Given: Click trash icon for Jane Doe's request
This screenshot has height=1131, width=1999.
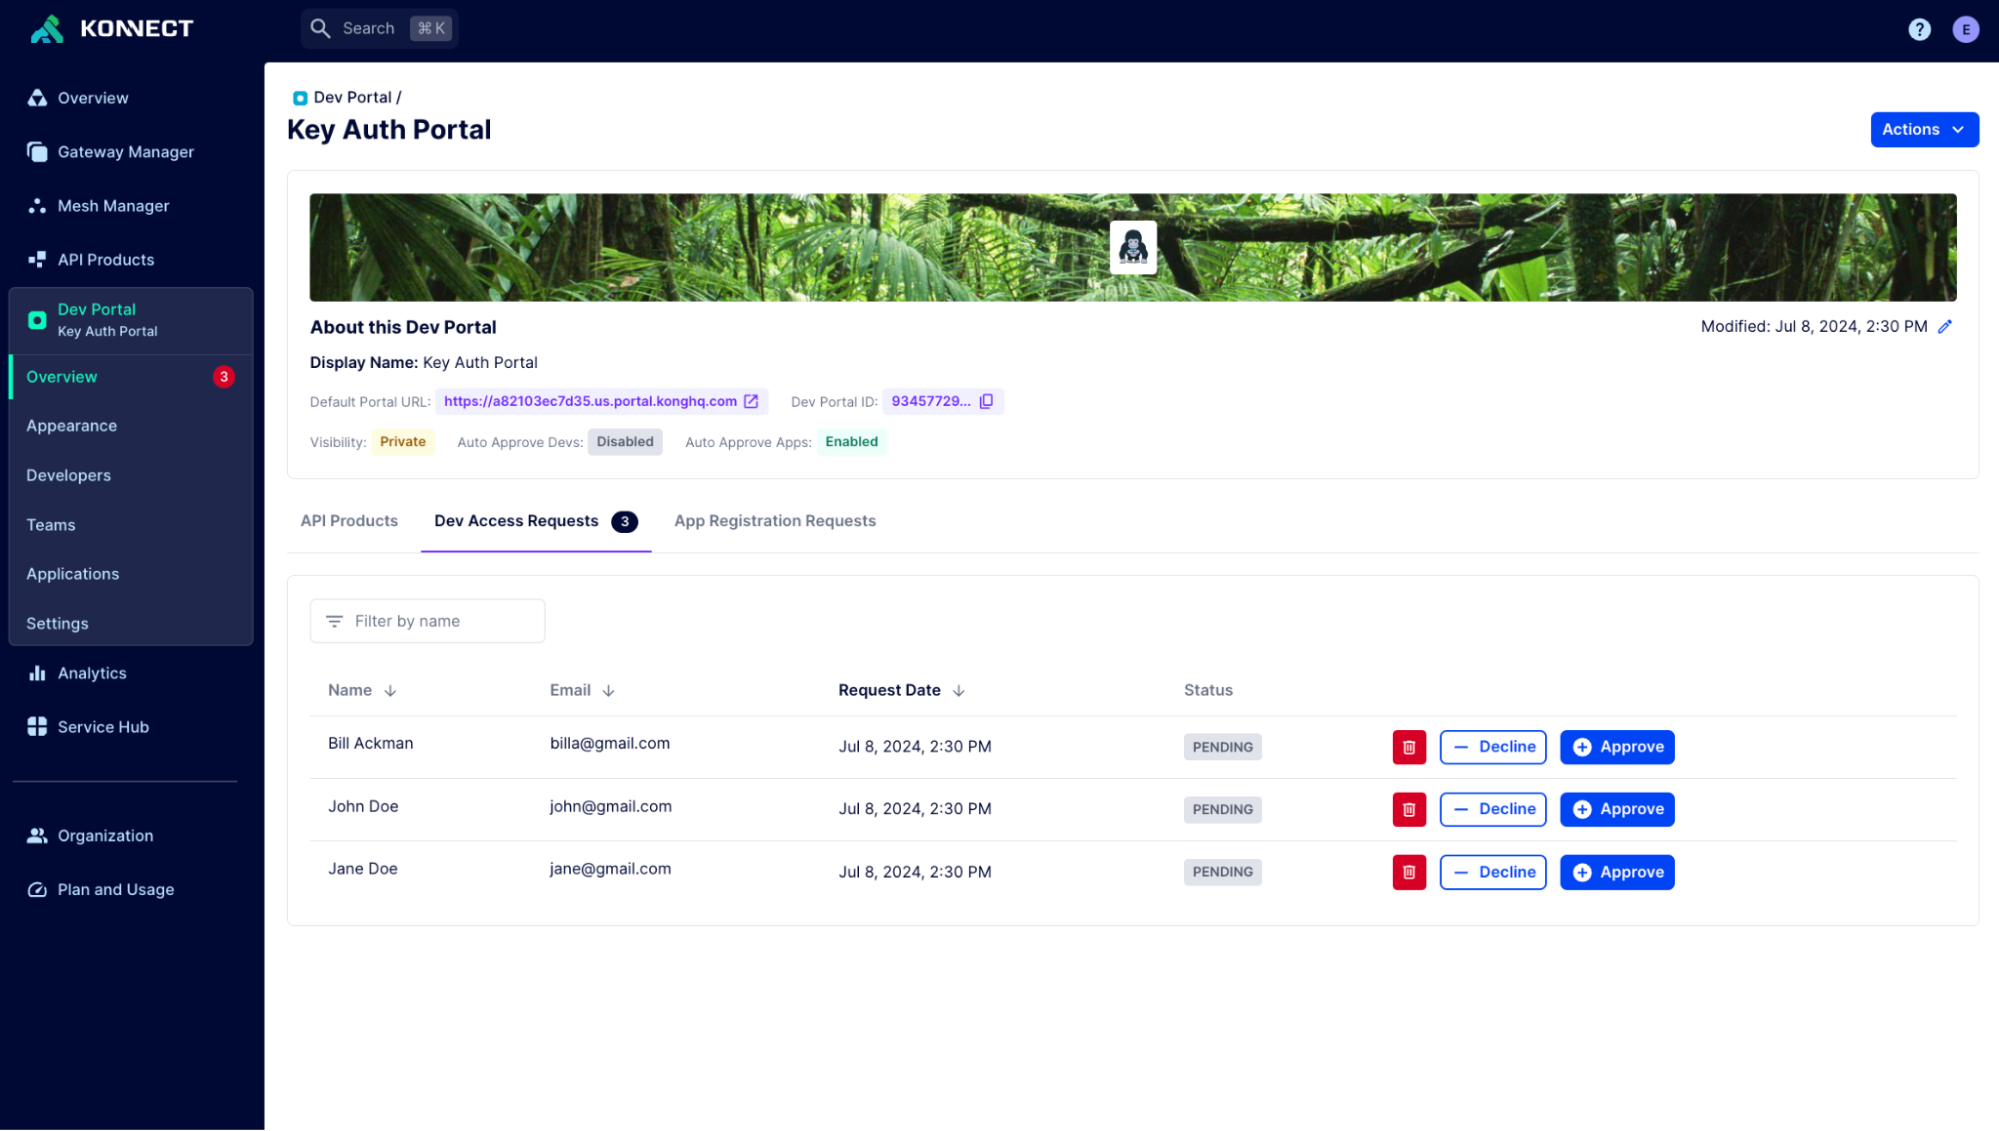Looking at the screenshot, I should 1408,872.
